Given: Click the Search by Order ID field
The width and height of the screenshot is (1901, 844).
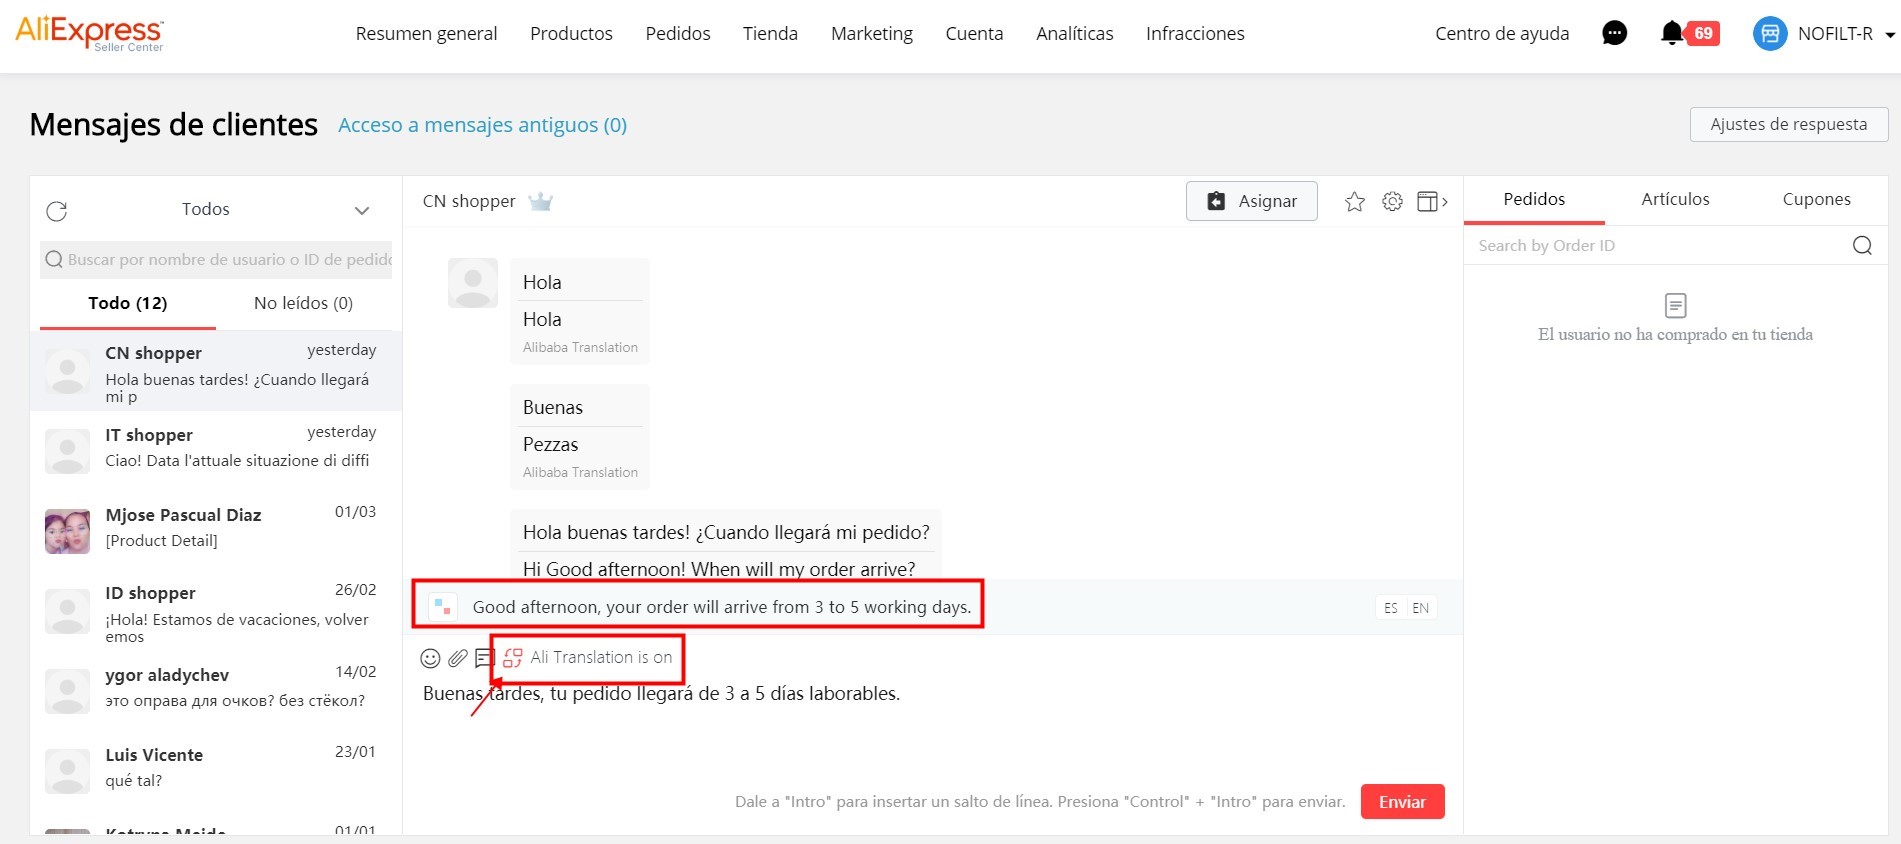Looking at the screenshot, I should click(x=1655, y=246).
